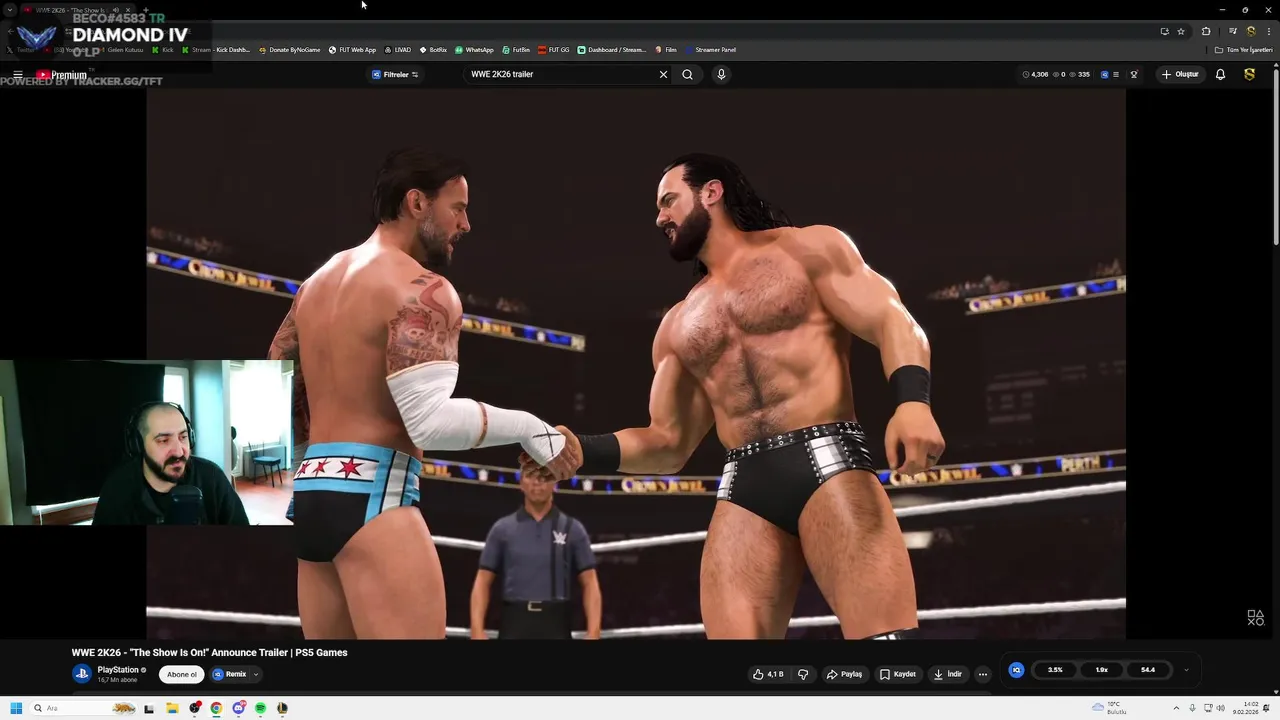Open the PlayStation channel name

point(118,670)
